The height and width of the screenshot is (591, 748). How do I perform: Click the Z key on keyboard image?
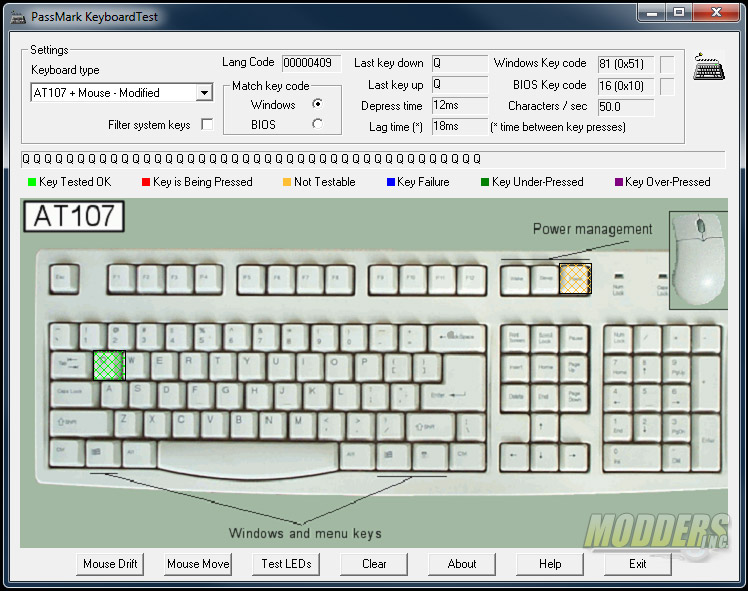click(x=128, y=424)
